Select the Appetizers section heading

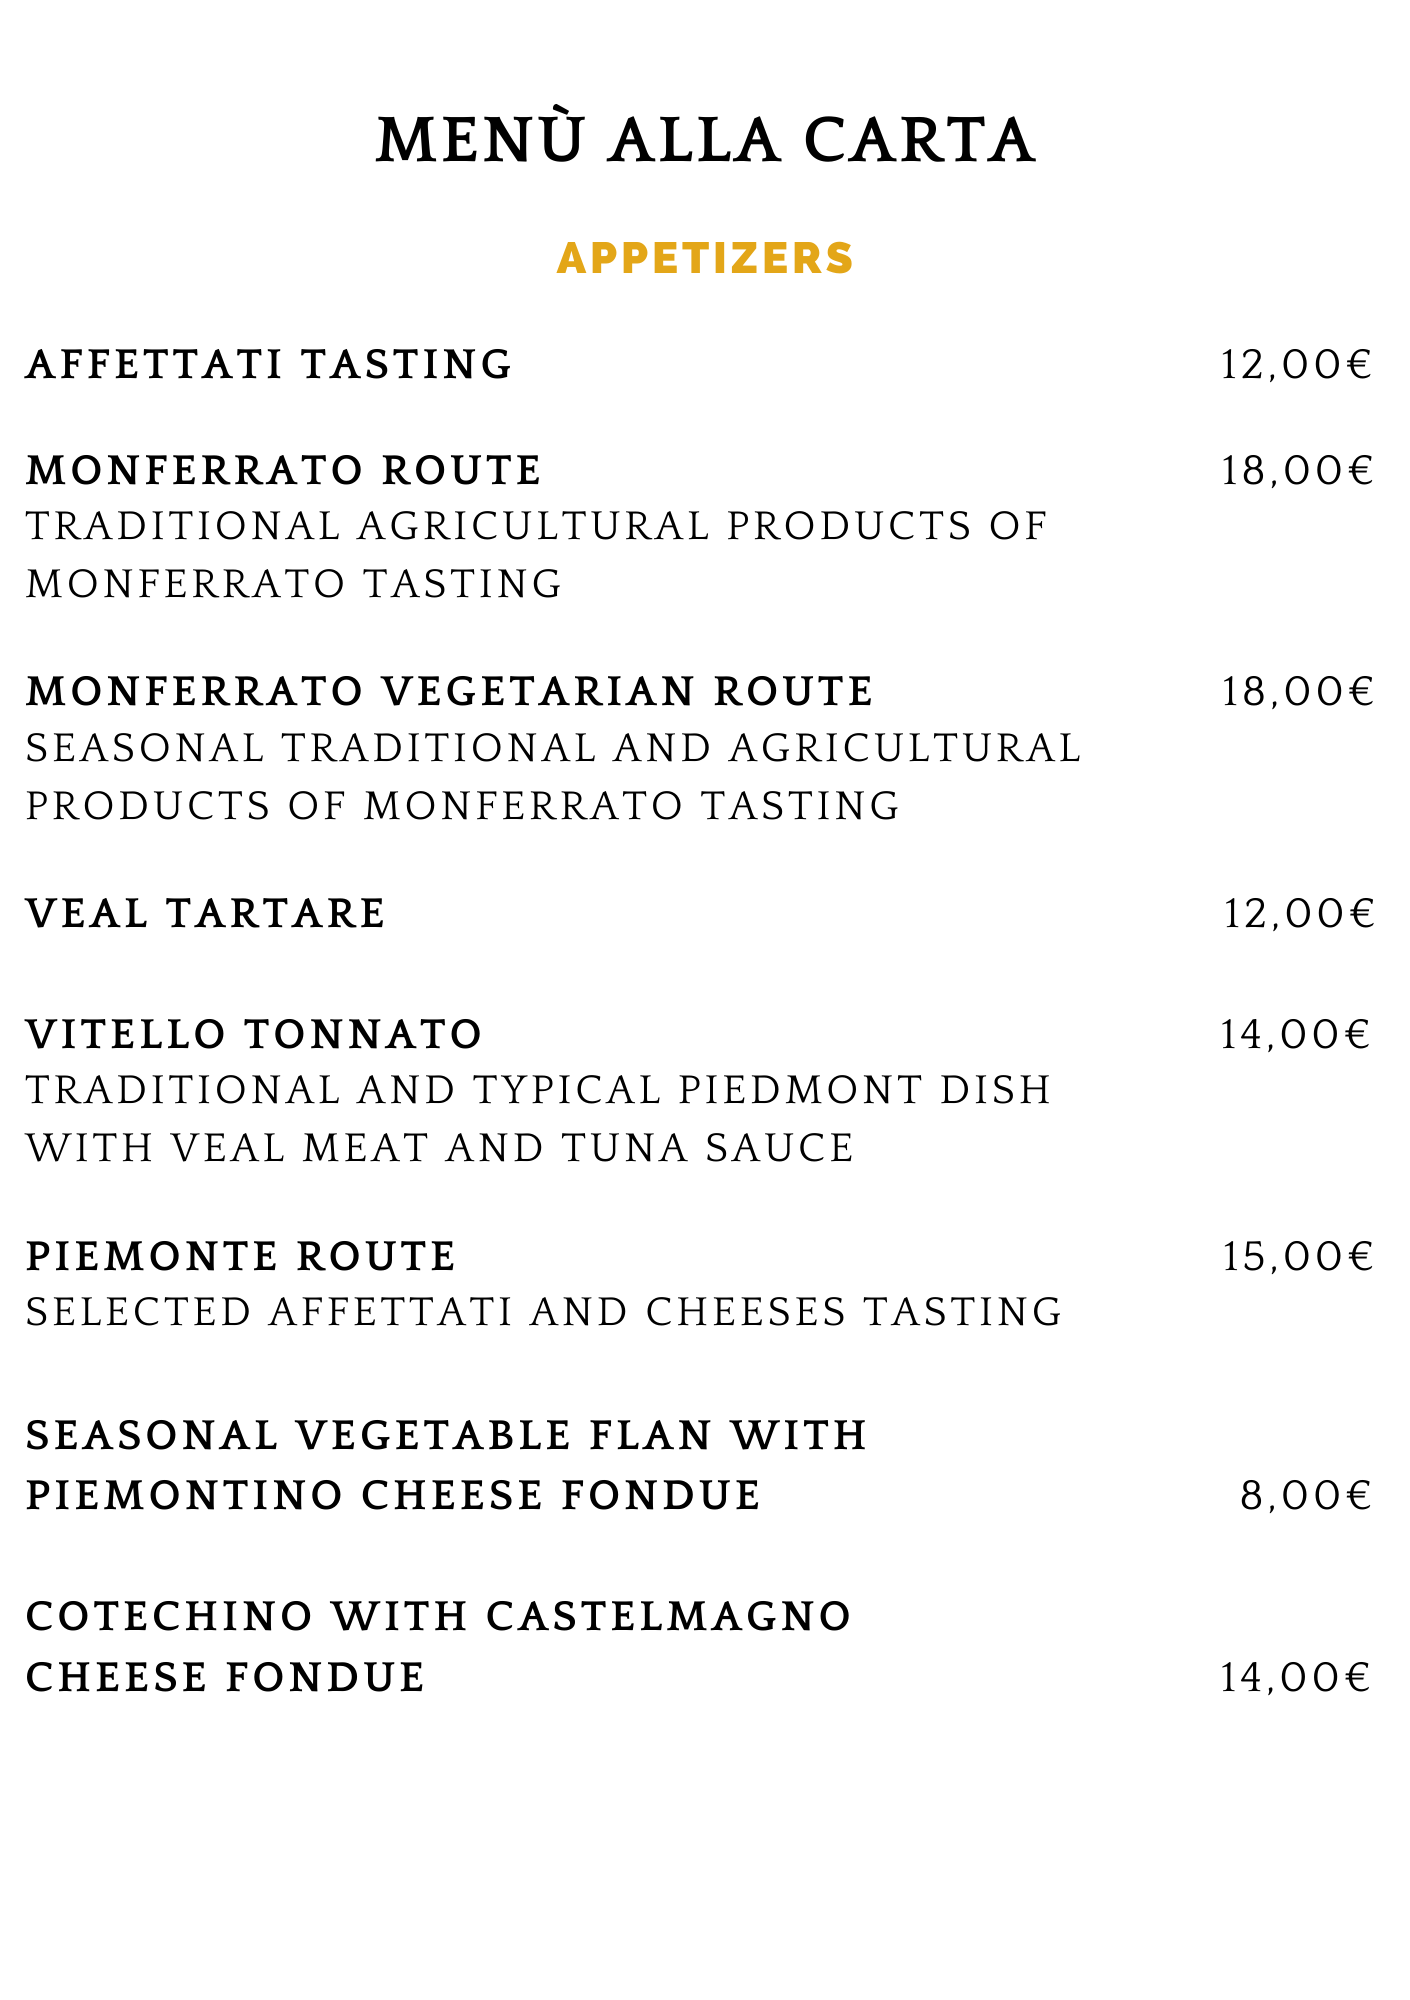[705, 258]
